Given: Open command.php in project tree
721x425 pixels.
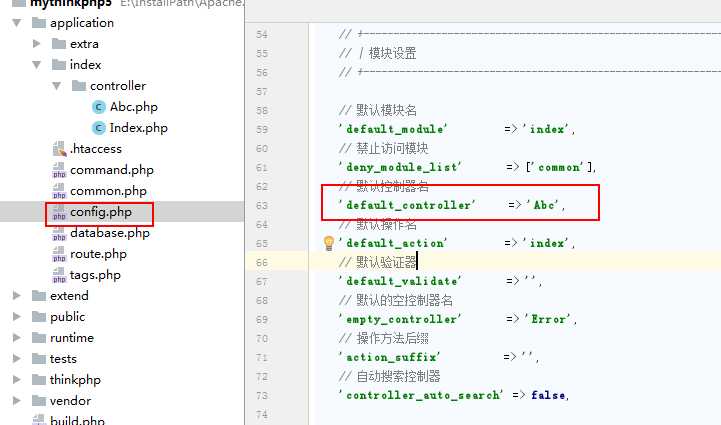Looking at the screenshot, I should [x=112, y=170].
